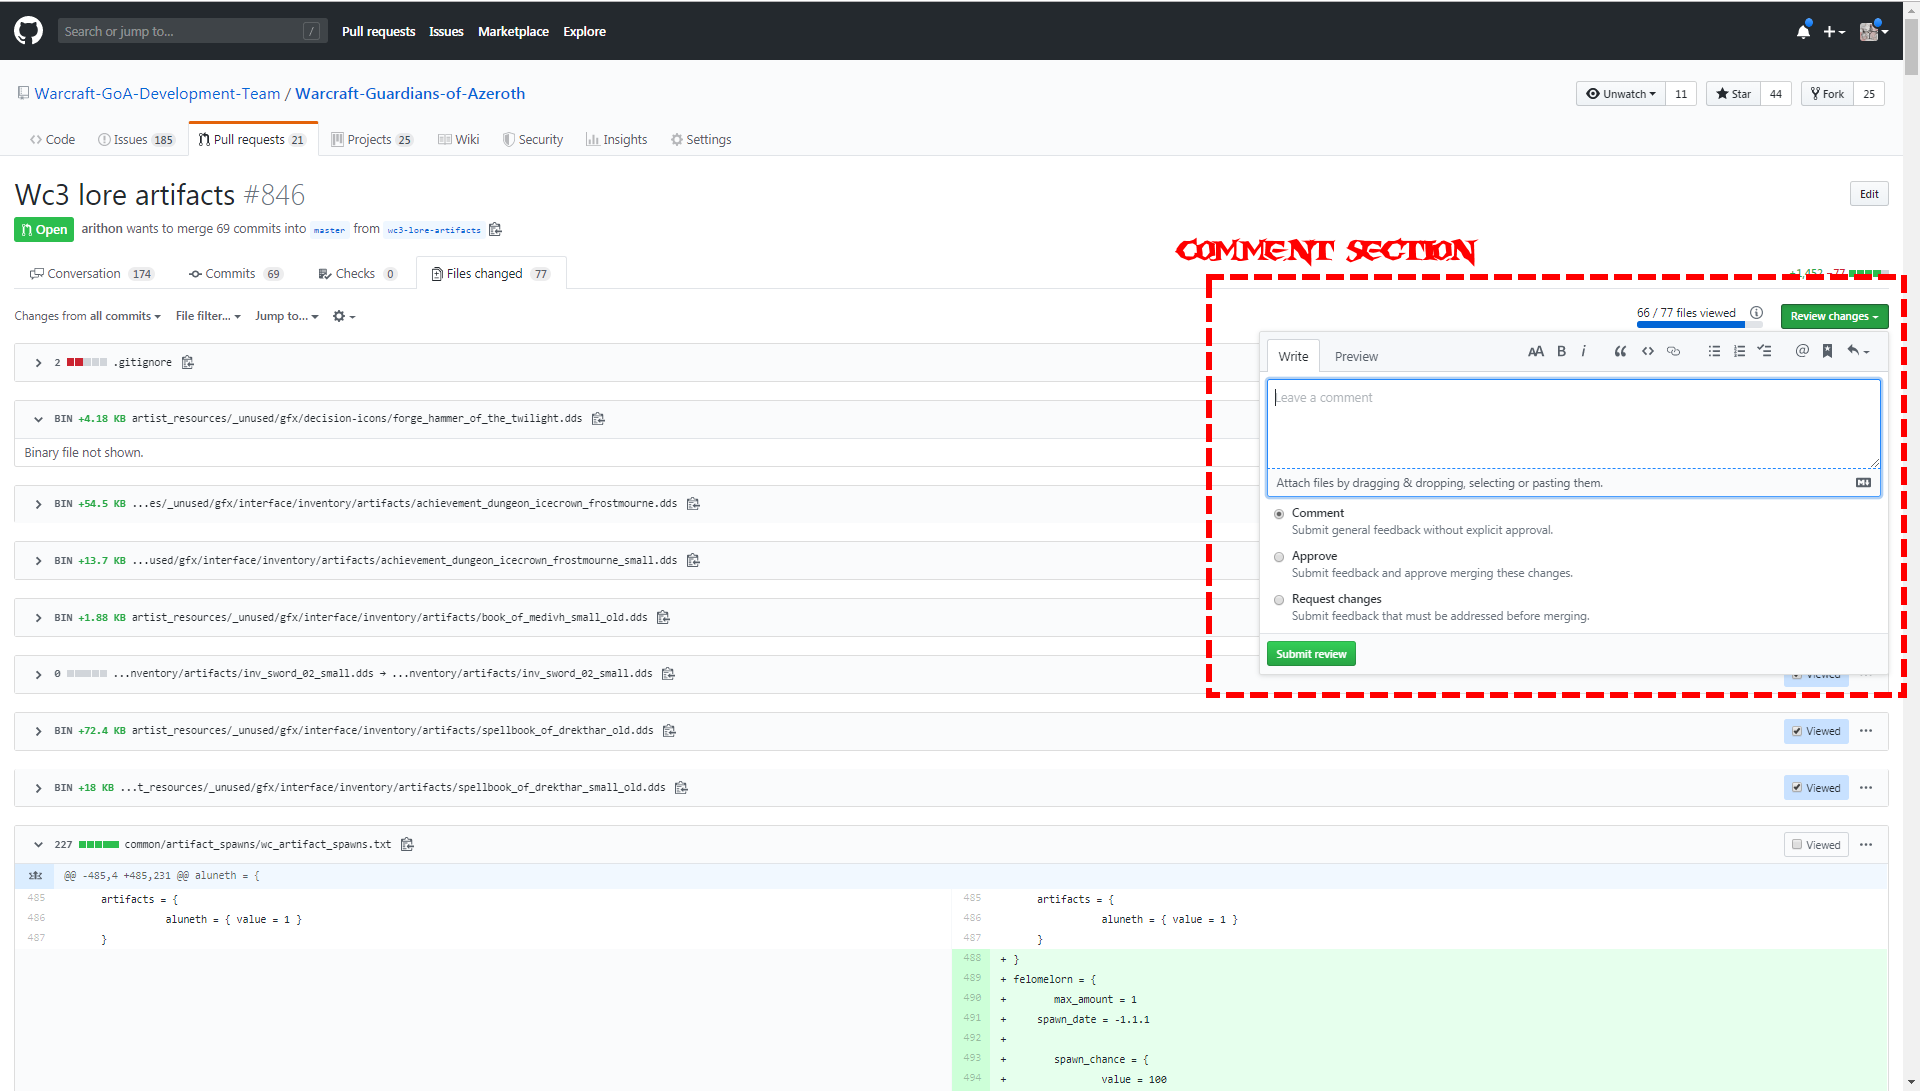Viewport: 1920px width, 1091px height.
Task: Select the Approve radio option
Action: click(1279, 557)
